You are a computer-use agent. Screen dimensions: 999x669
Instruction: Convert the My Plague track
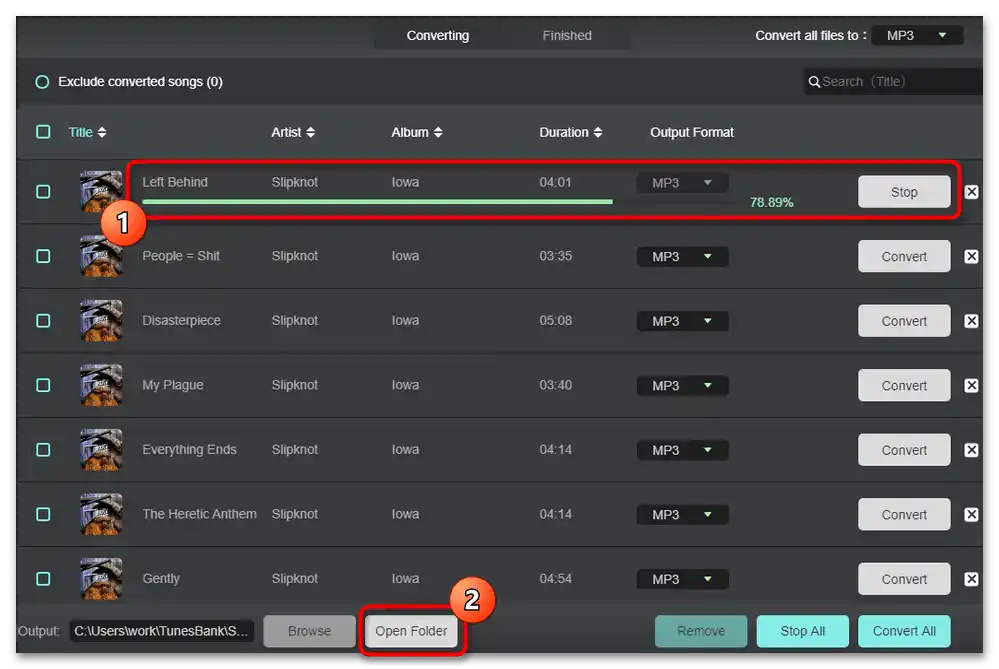click(904, 385)
